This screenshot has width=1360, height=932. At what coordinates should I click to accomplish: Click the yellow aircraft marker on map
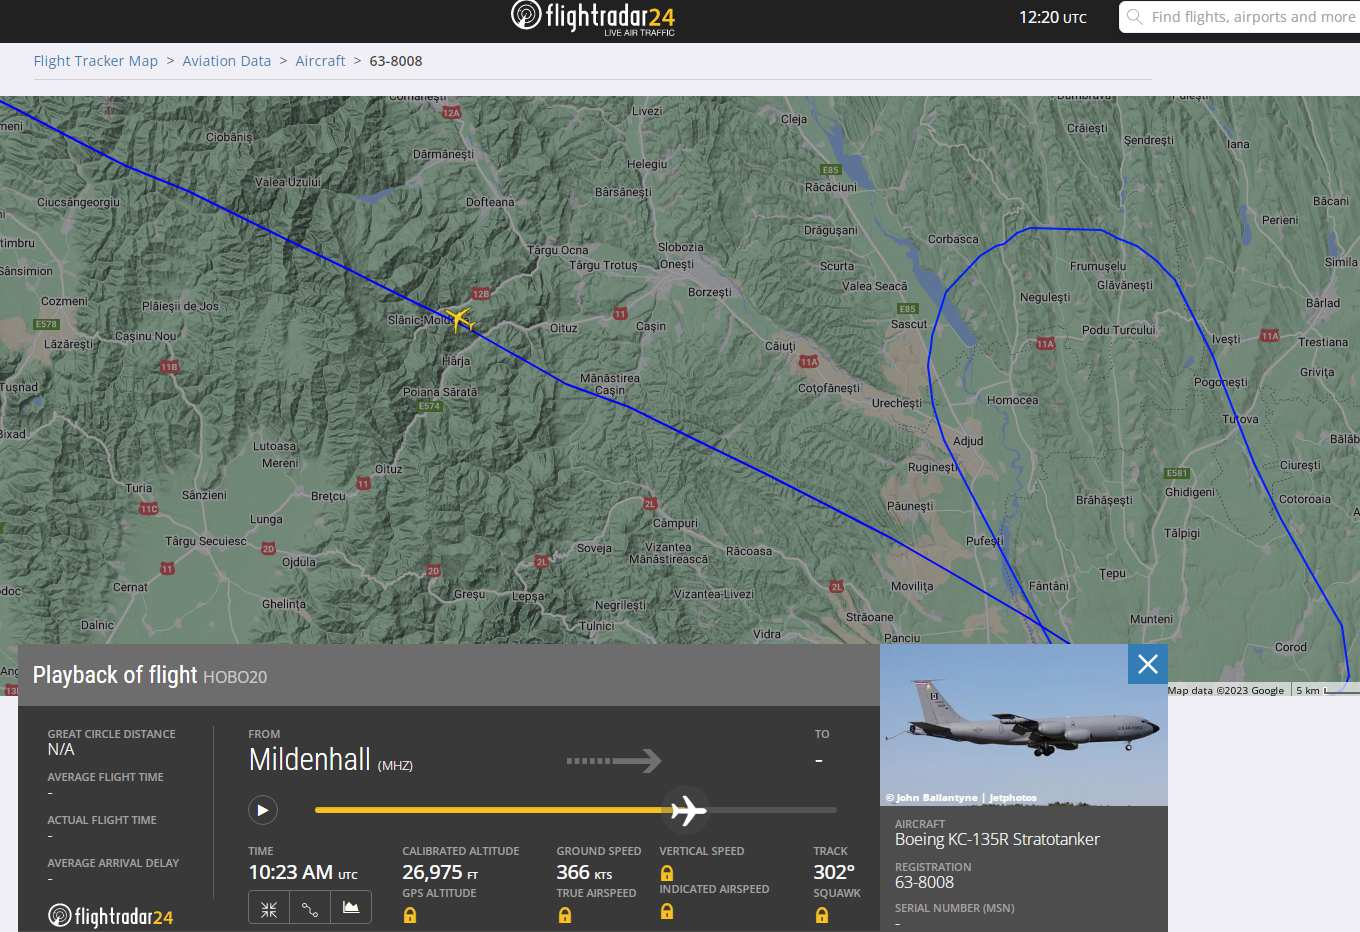(460, 319)
